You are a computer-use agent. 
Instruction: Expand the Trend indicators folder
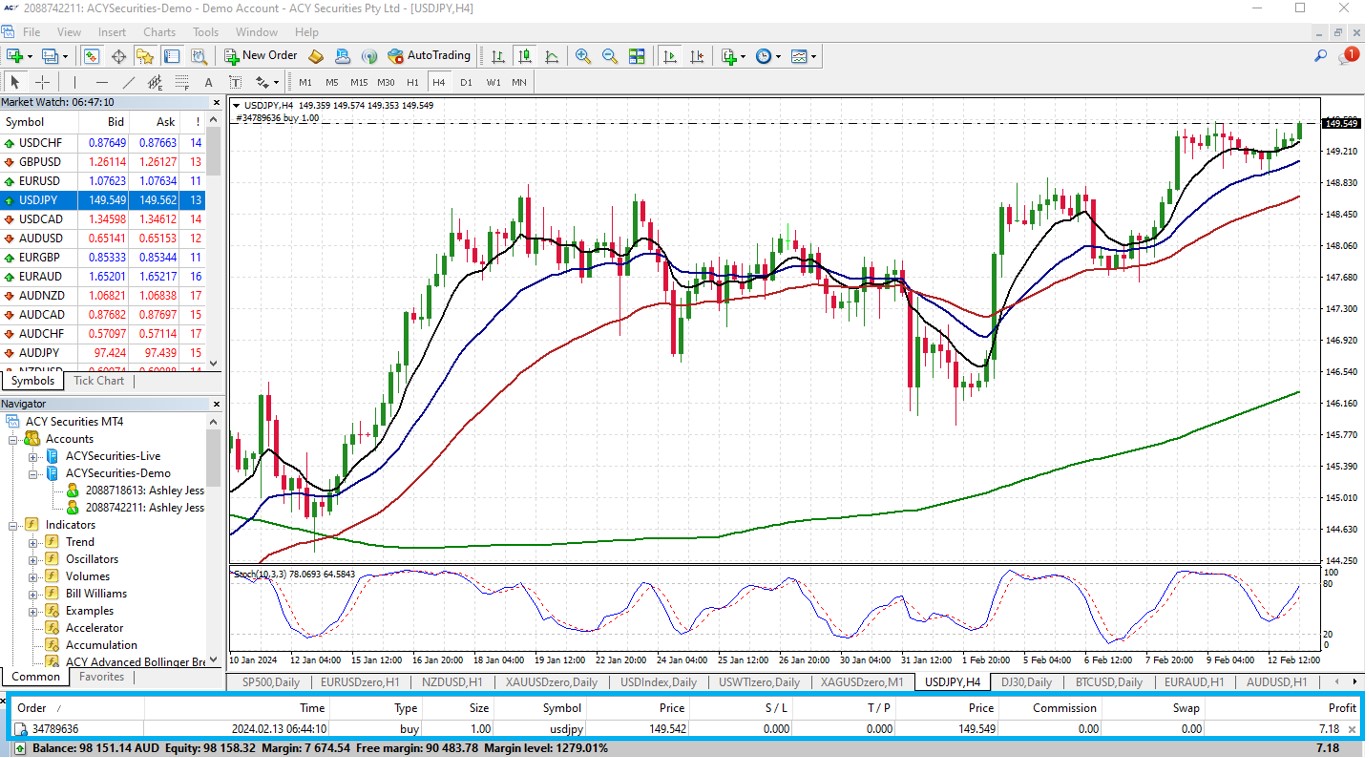[33, 542]
